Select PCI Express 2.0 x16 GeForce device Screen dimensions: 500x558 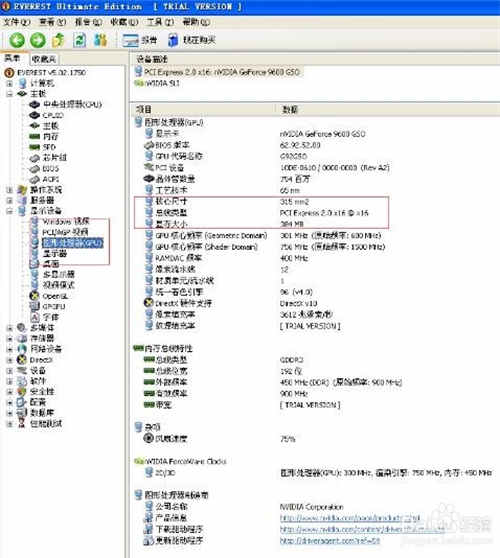pos(221,72)
